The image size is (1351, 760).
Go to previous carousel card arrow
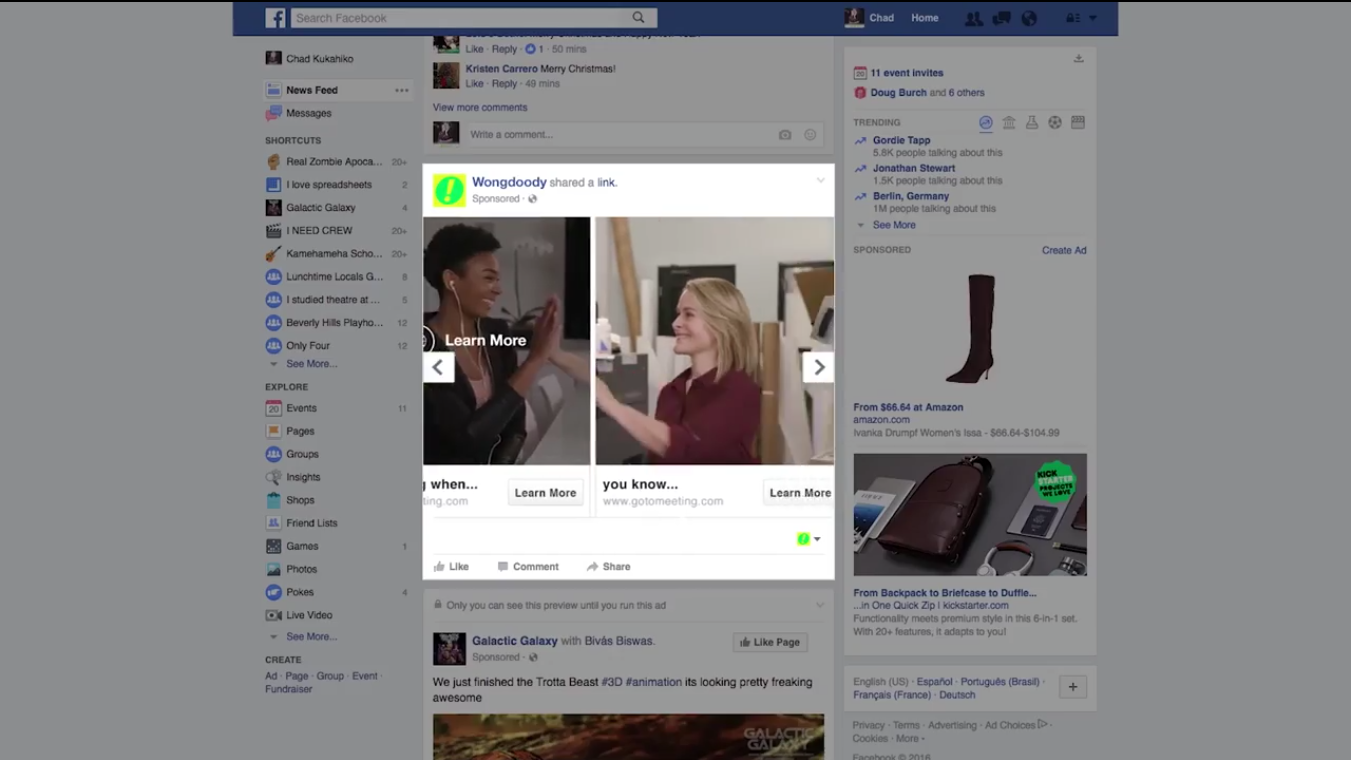[438, 367]
